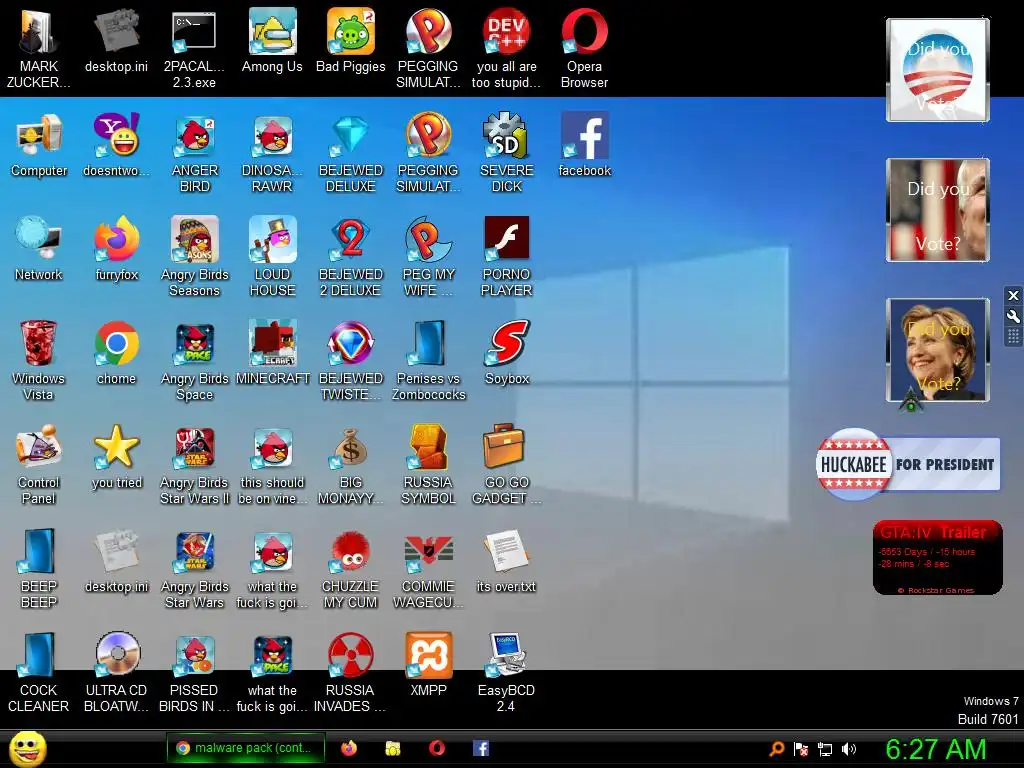Open the its over.txt file
The height and width of the screenshot is (768, 1024).
pos(507,561)
